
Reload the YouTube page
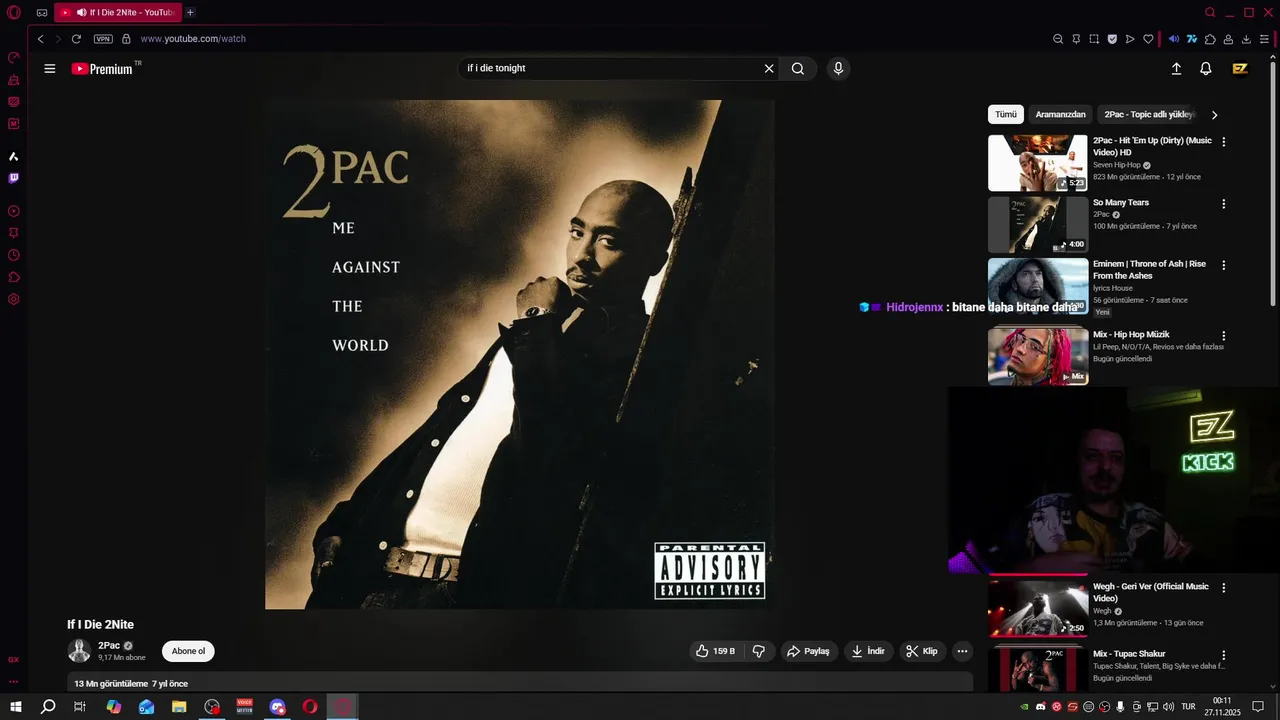(x=76, y=39)
